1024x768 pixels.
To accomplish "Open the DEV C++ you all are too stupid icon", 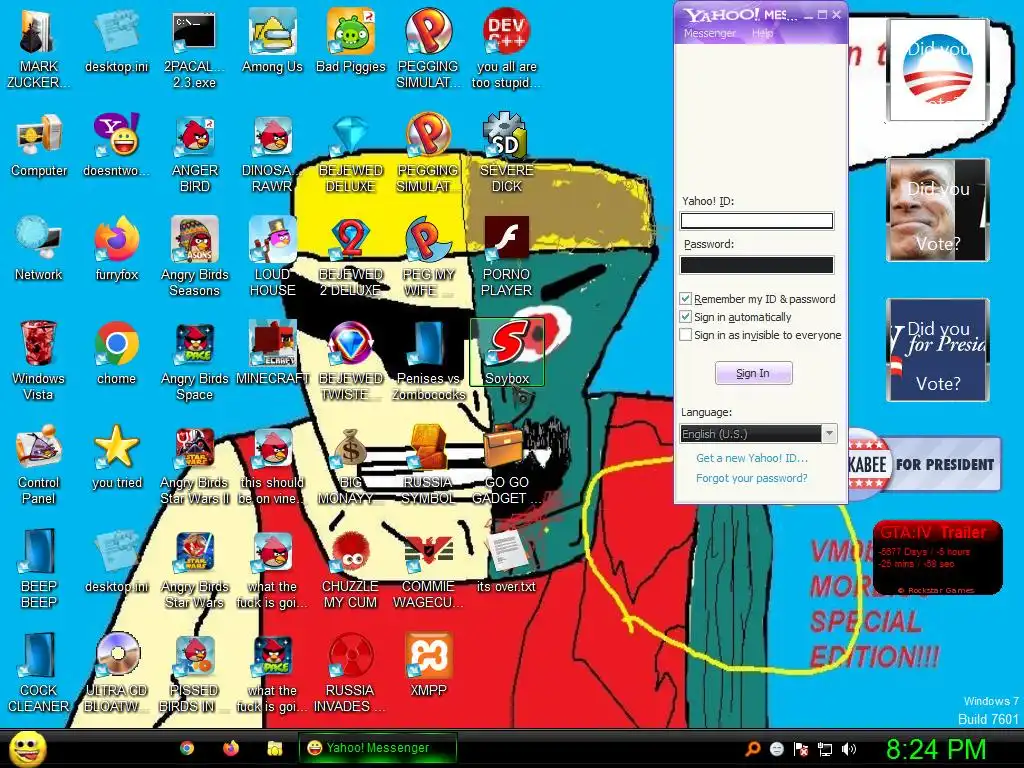I will (507, 49).
